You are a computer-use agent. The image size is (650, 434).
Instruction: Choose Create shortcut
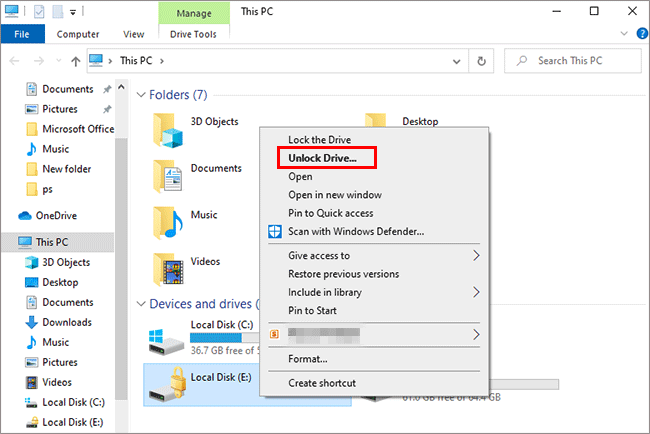(x=322, y=383)
